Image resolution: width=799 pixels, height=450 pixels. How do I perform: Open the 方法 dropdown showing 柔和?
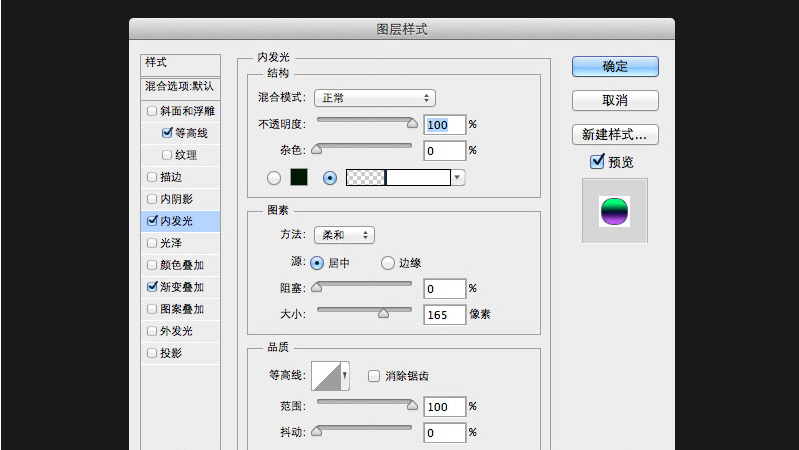point(344,235)
